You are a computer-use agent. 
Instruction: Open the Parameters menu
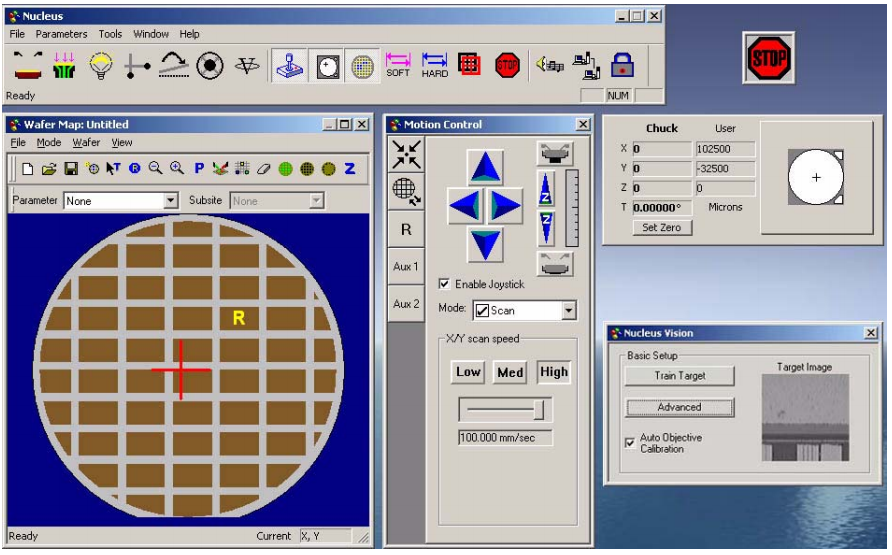(x=61, y=34)
